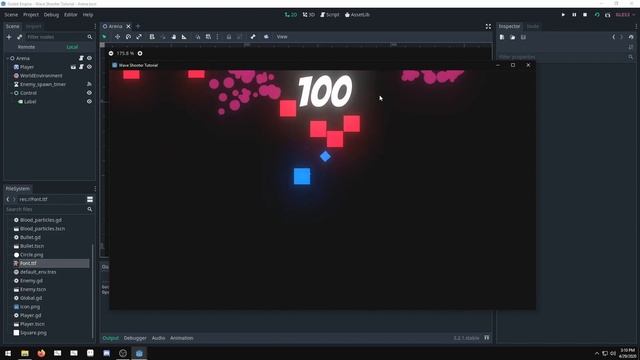Collapse the Arena node tree
Viewport: 640px width, 360px height.
tap(7, 58)
